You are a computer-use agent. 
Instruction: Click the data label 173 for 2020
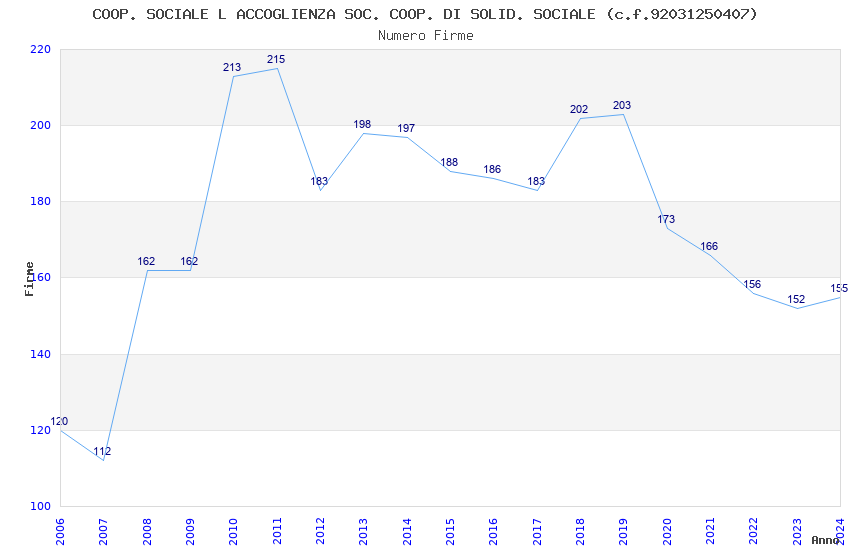point(666,219)
